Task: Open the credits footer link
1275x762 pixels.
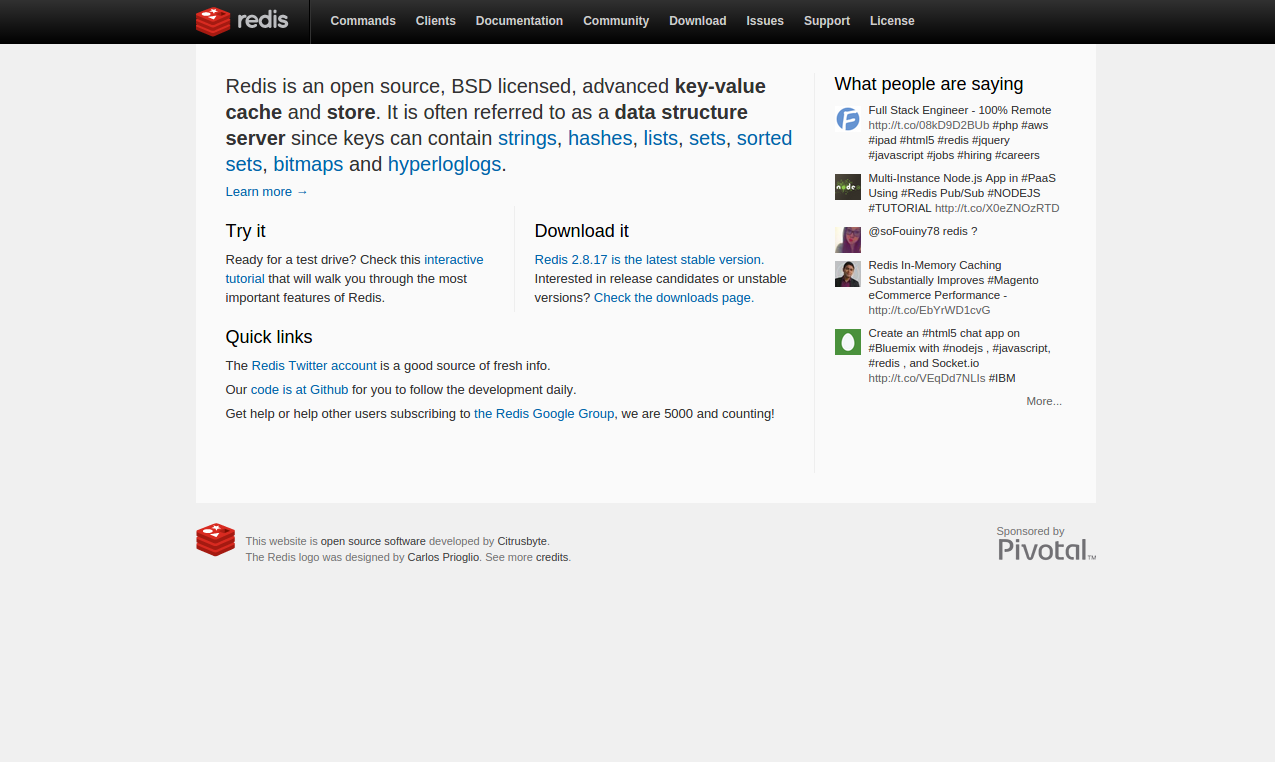Action: click(552, 557)
